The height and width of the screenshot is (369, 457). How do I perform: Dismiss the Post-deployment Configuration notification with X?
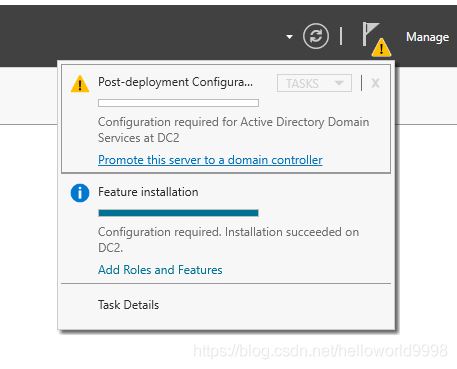click(x=375, y=83)
